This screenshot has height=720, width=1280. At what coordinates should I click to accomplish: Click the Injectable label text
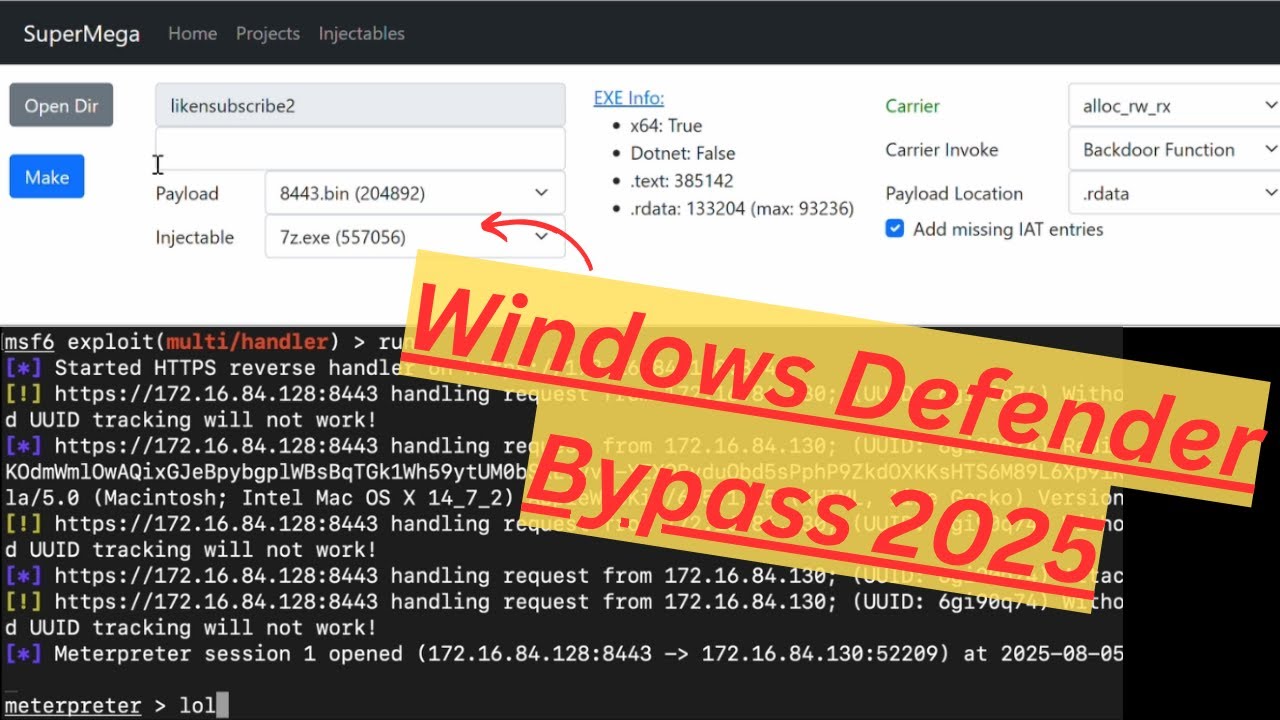click(195, 237)
